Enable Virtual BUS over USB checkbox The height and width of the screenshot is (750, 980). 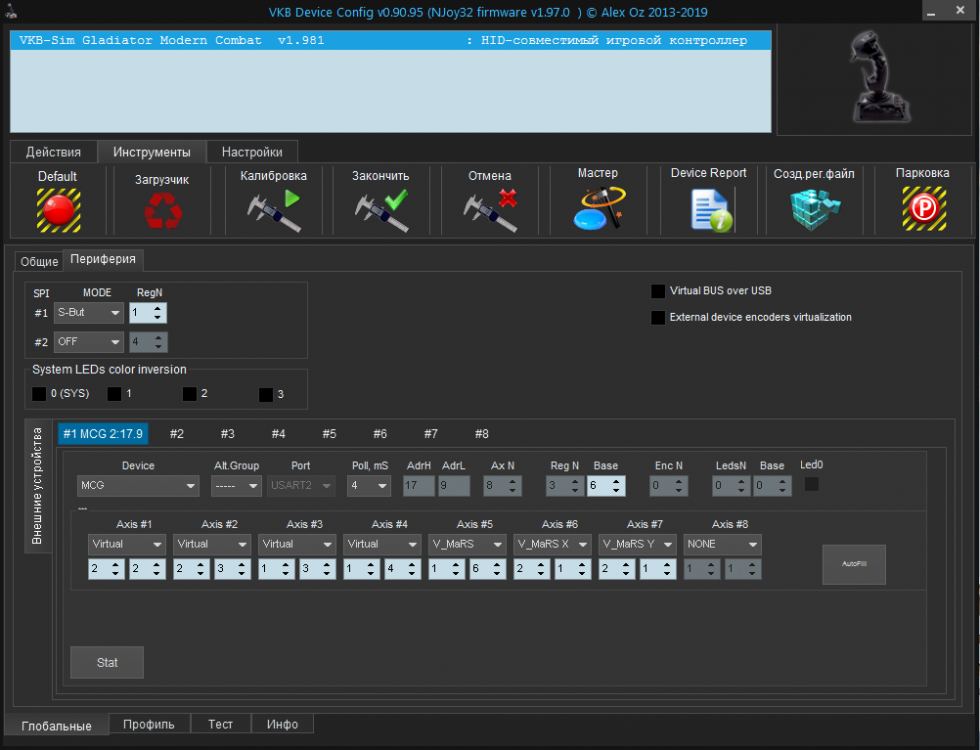[x=658, y=291]
